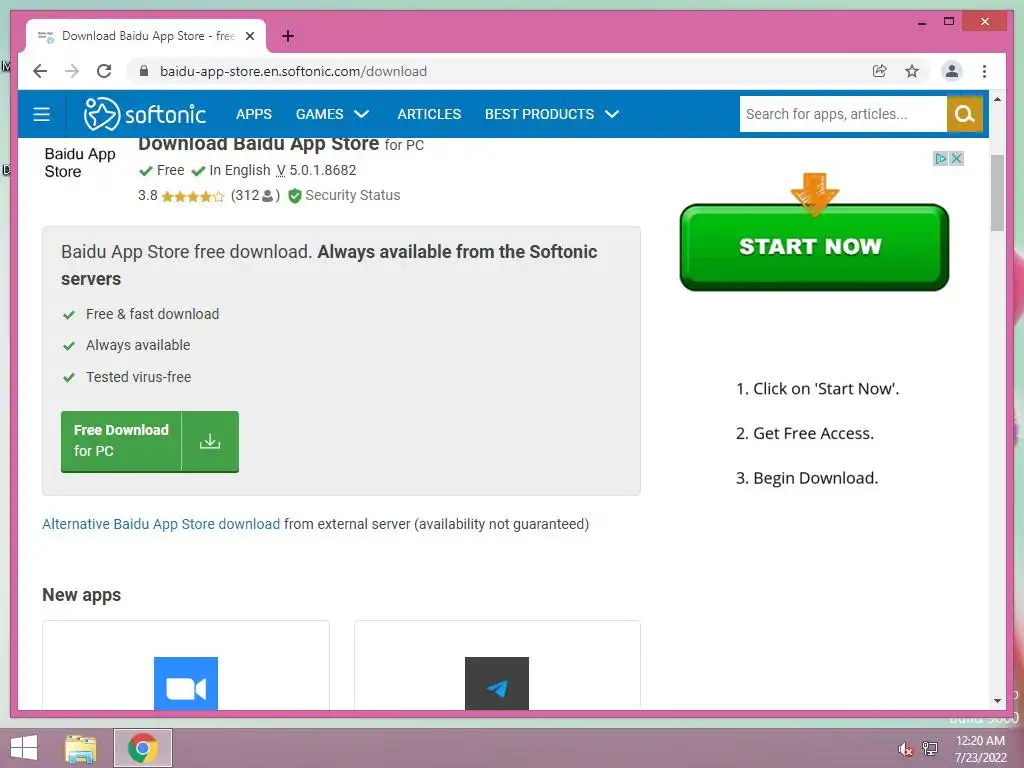This screenshot has width=1024, height=768.
Task: Click the AdChoices icon on the ad
Action: 940,158
